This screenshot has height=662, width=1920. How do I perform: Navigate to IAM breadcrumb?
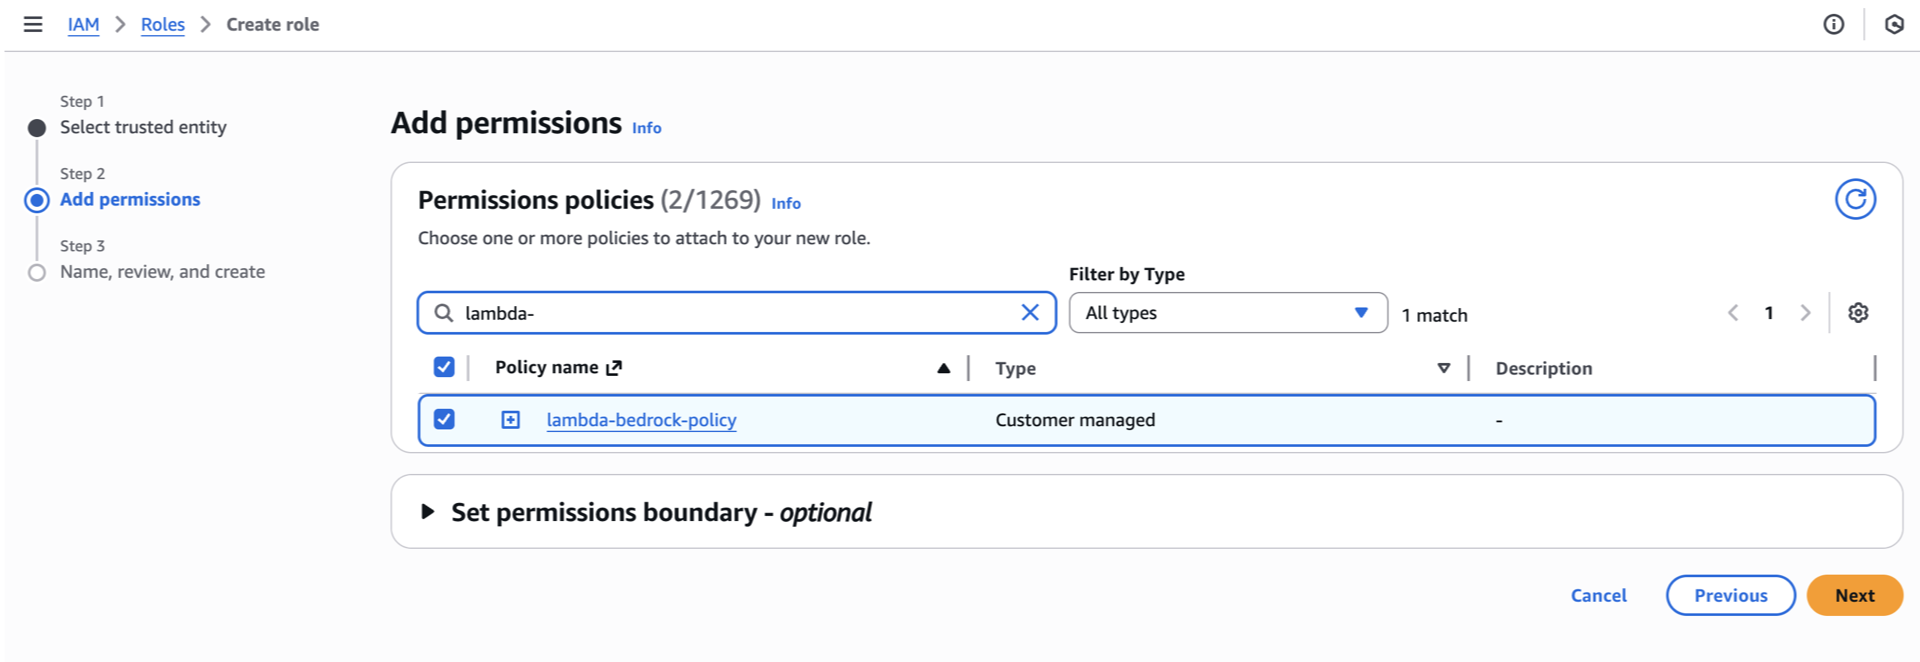click(83, 24)
